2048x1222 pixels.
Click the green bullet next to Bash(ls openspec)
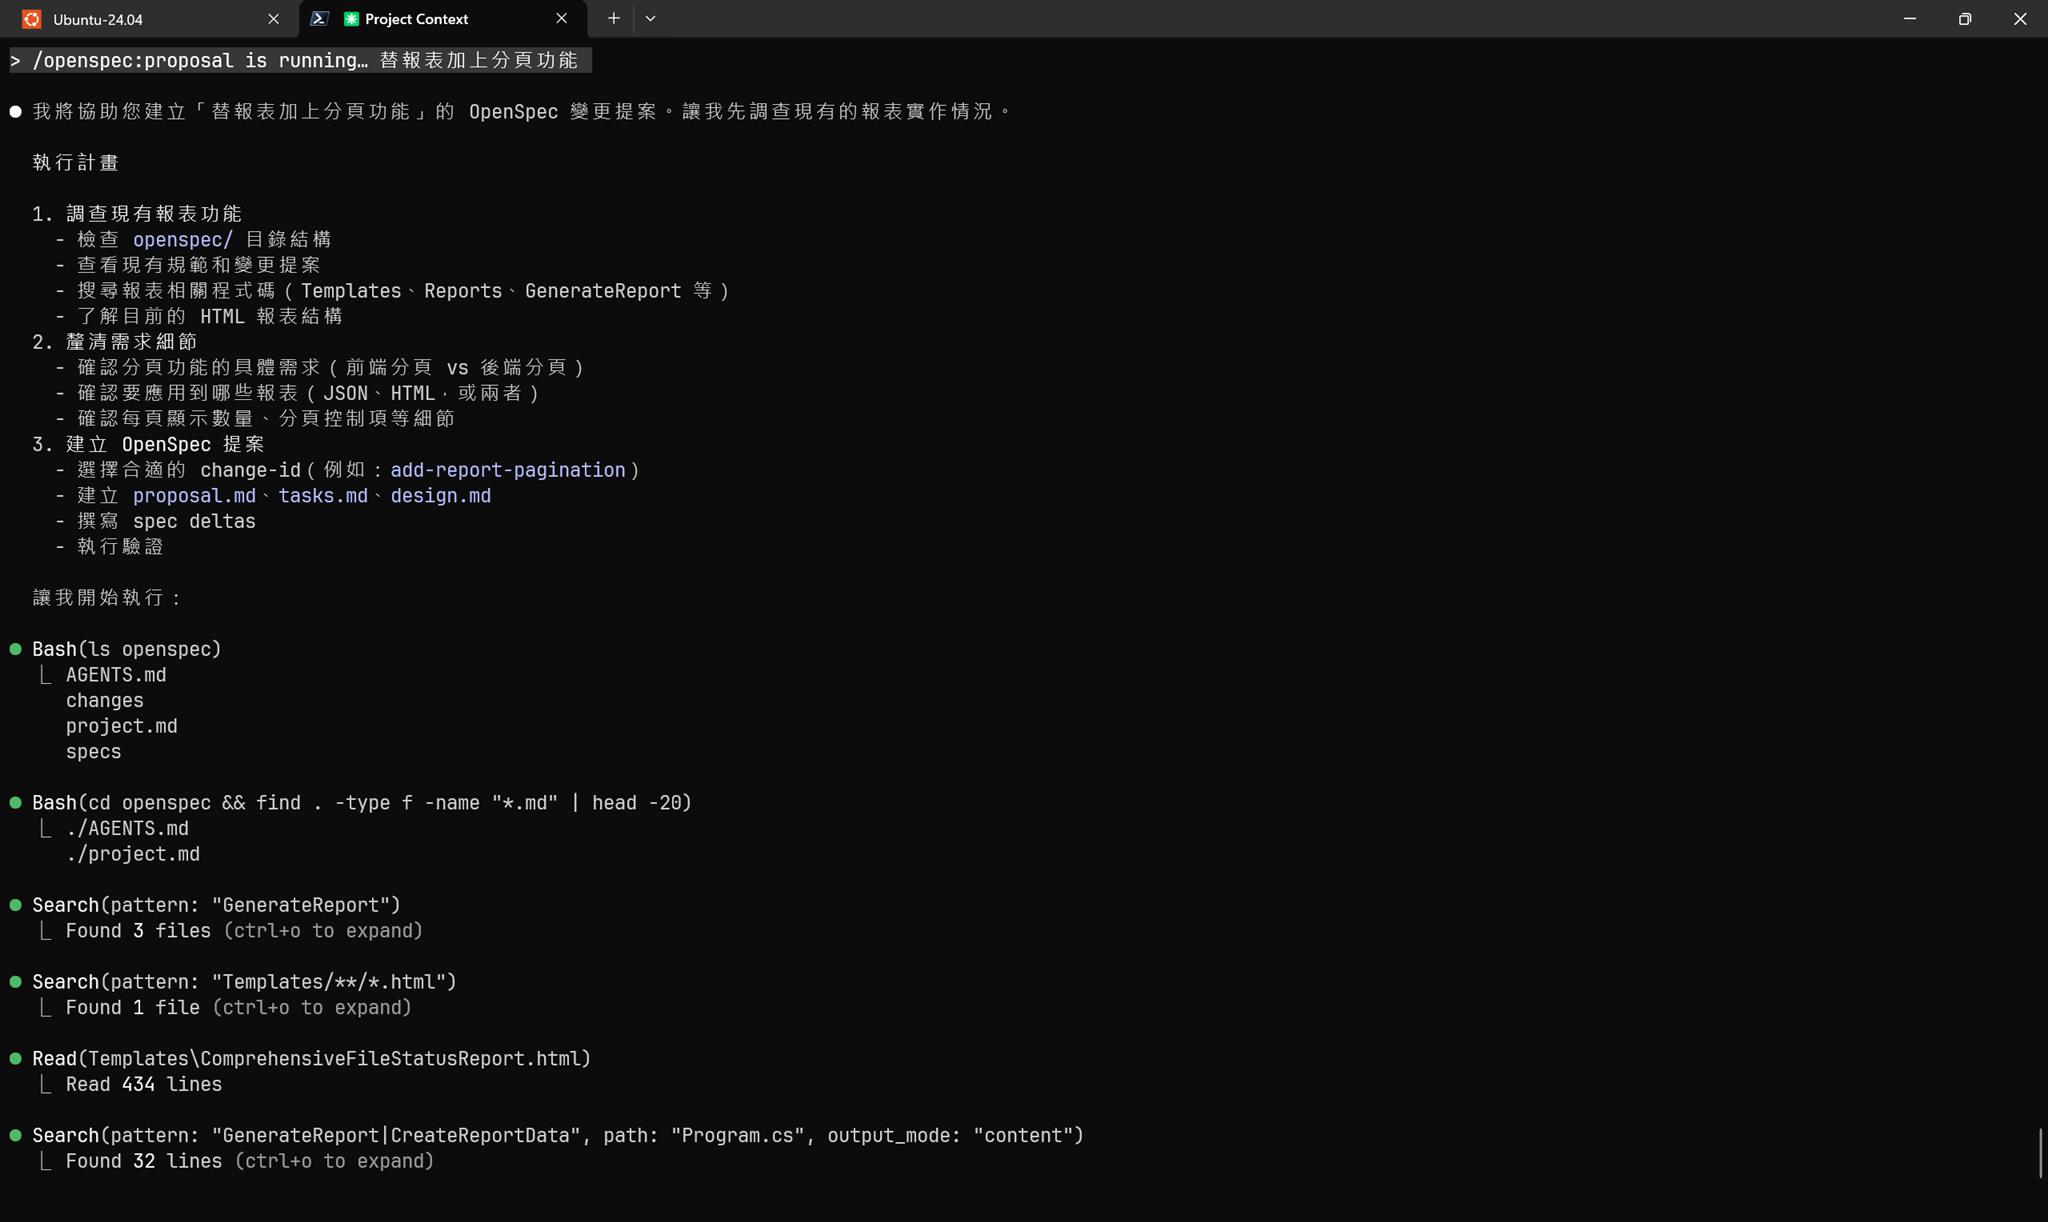[16, 649]
